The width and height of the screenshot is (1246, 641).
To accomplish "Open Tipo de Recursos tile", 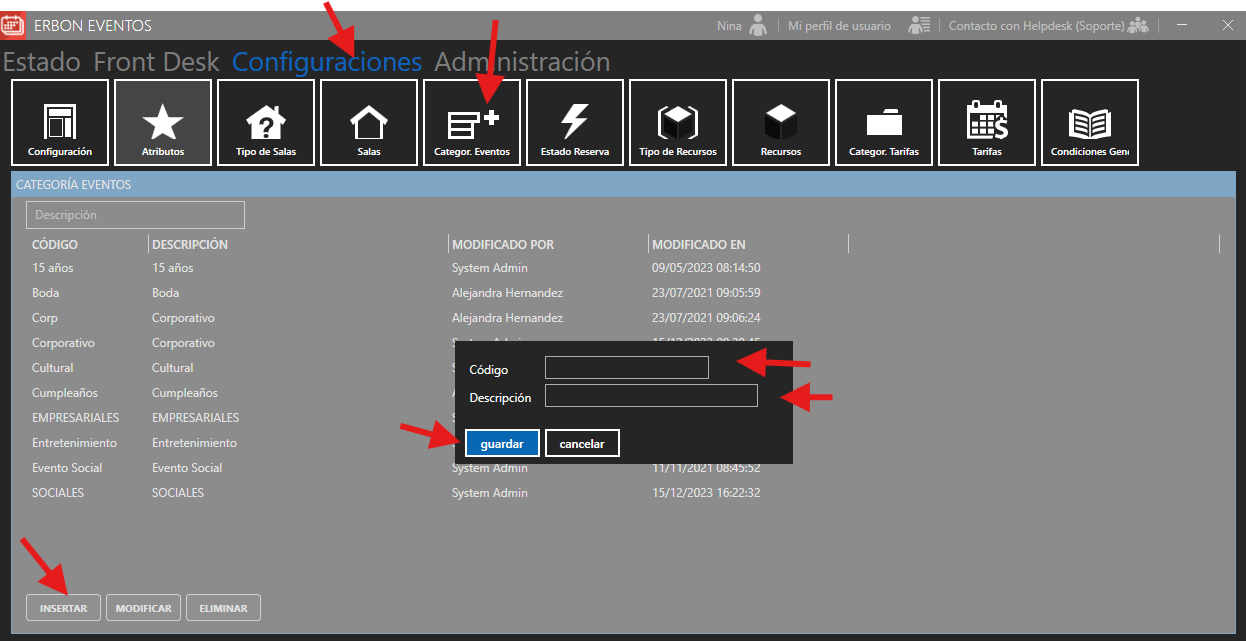I will (678, 123).
